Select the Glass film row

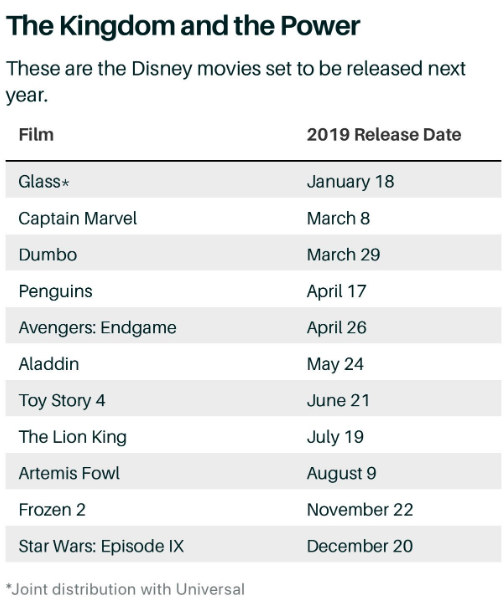coord(253,181)
